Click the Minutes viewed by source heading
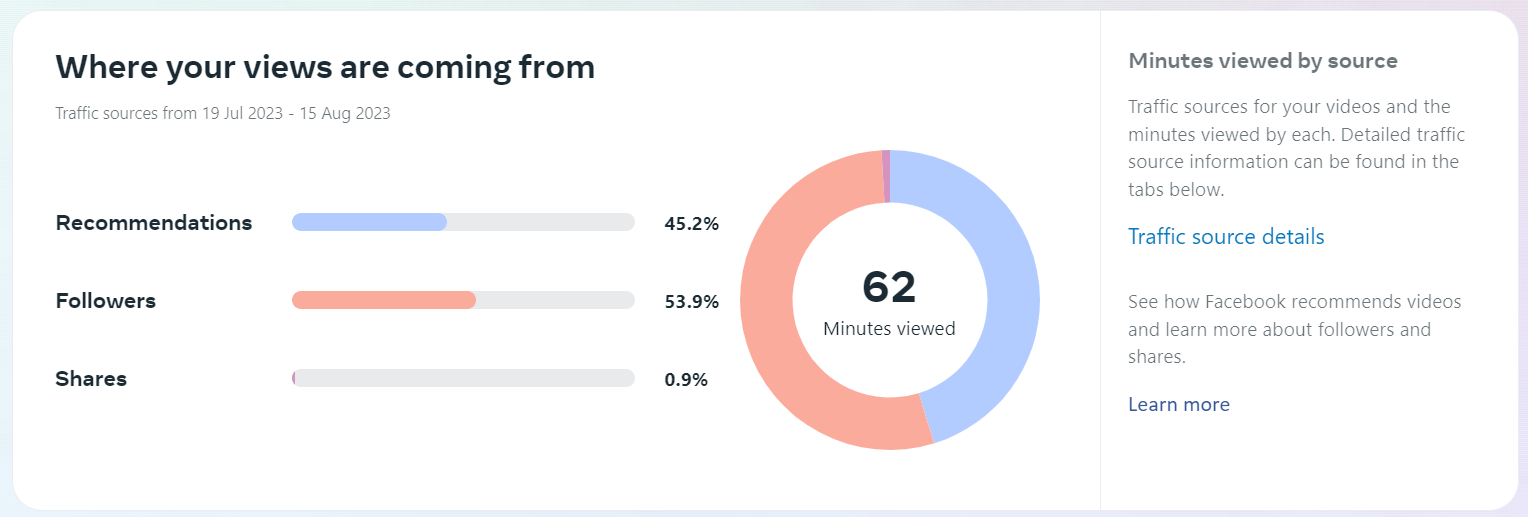The image size is (1528, 517). click(x=1262, y=61)
